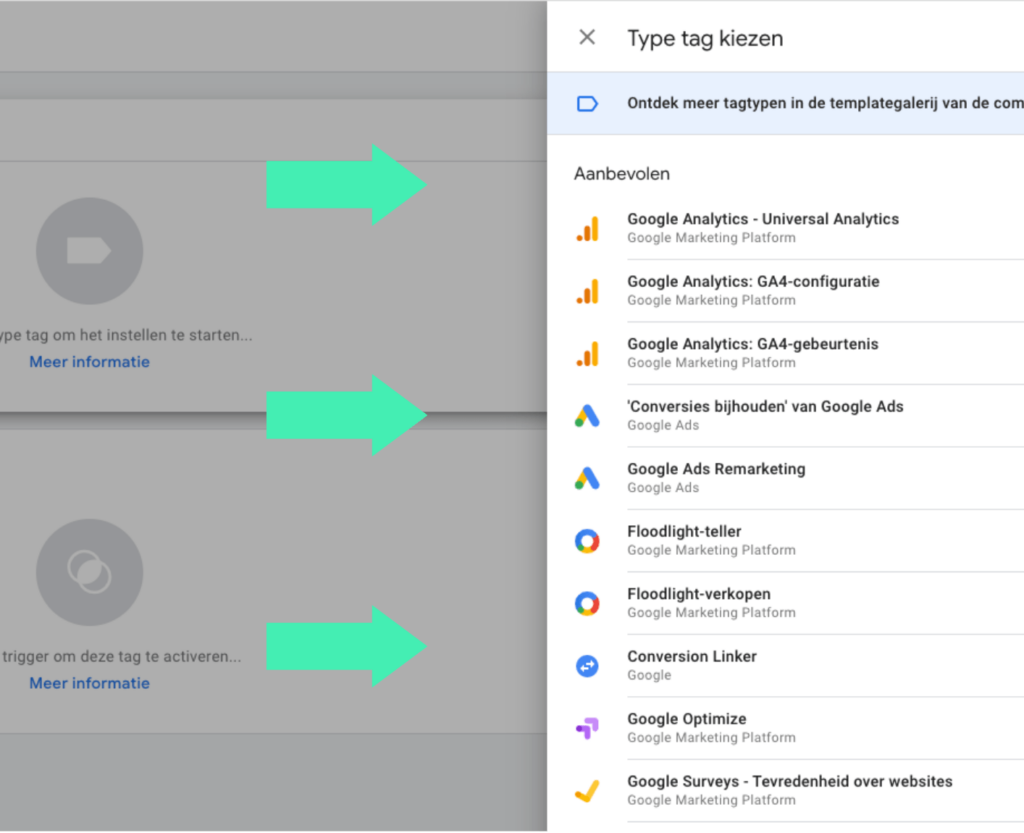The image size is (1024, 833).
Task: Open the community template gallery banner text
Action: click(825, 103)
